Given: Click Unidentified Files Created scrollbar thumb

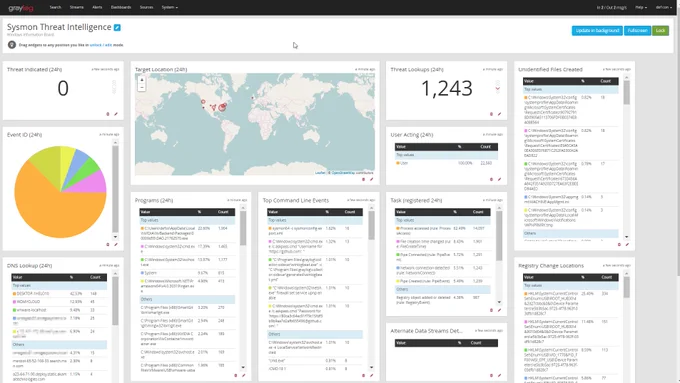Looking at the screenshot, I should pos(627,92).
